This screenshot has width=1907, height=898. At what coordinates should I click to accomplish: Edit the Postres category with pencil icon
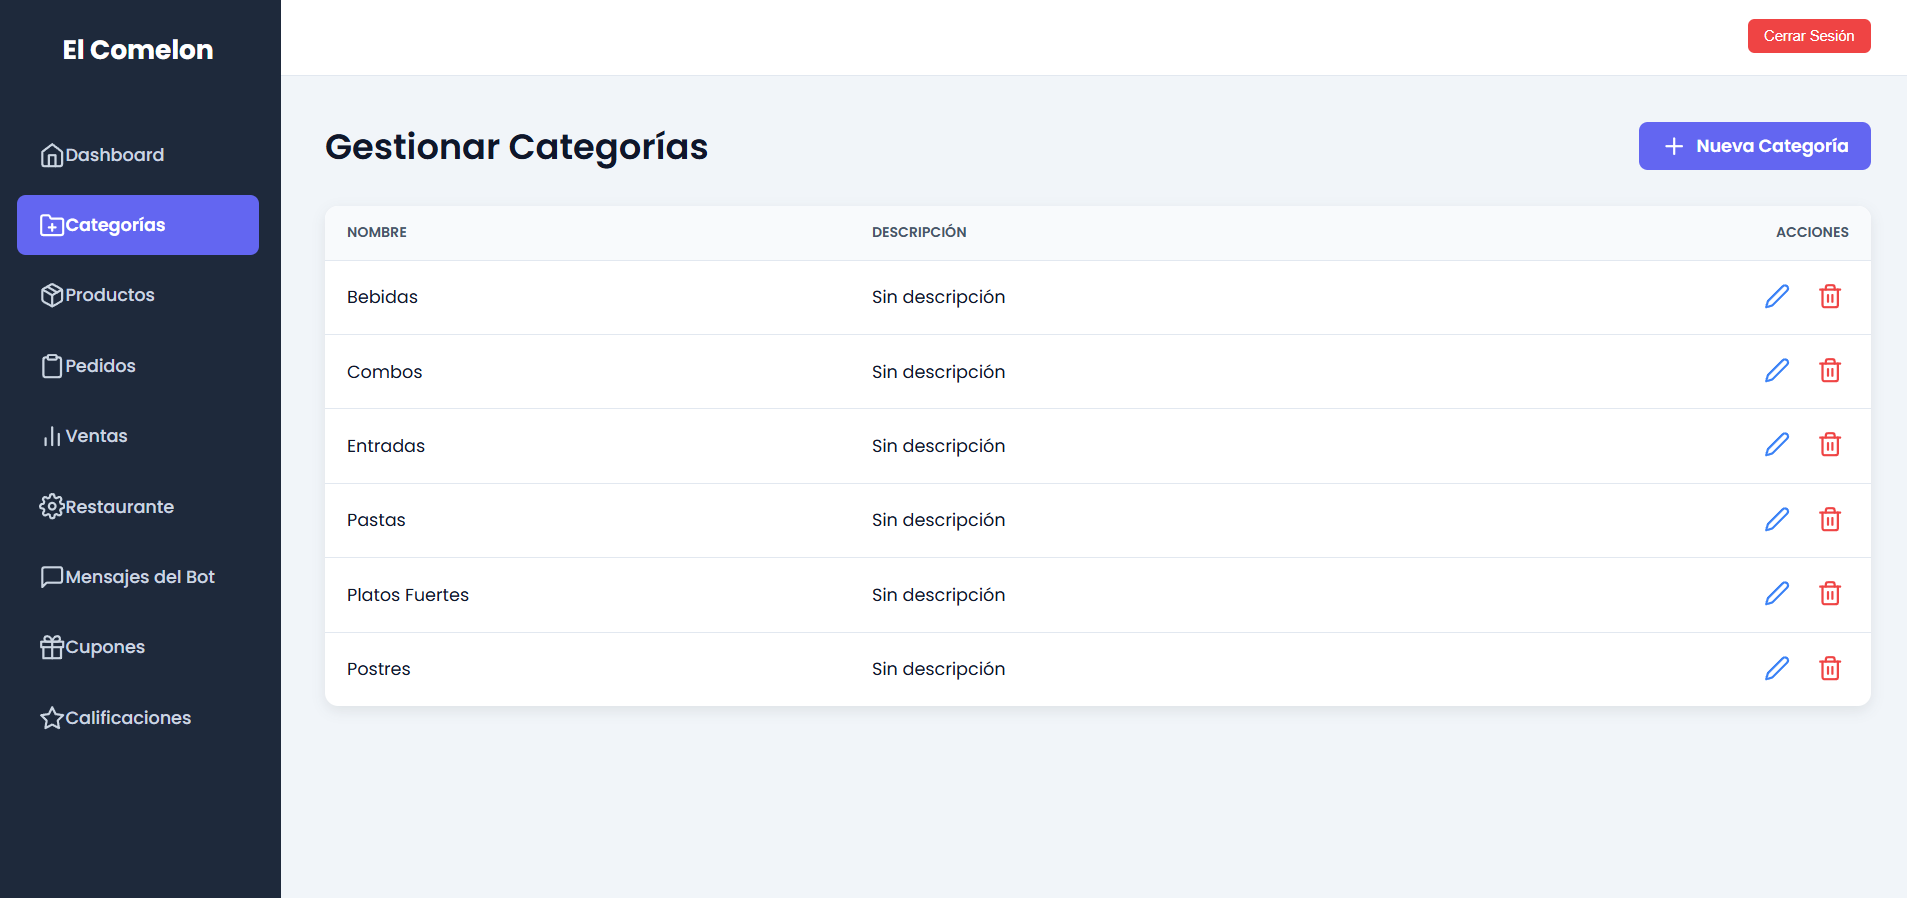1776,669
